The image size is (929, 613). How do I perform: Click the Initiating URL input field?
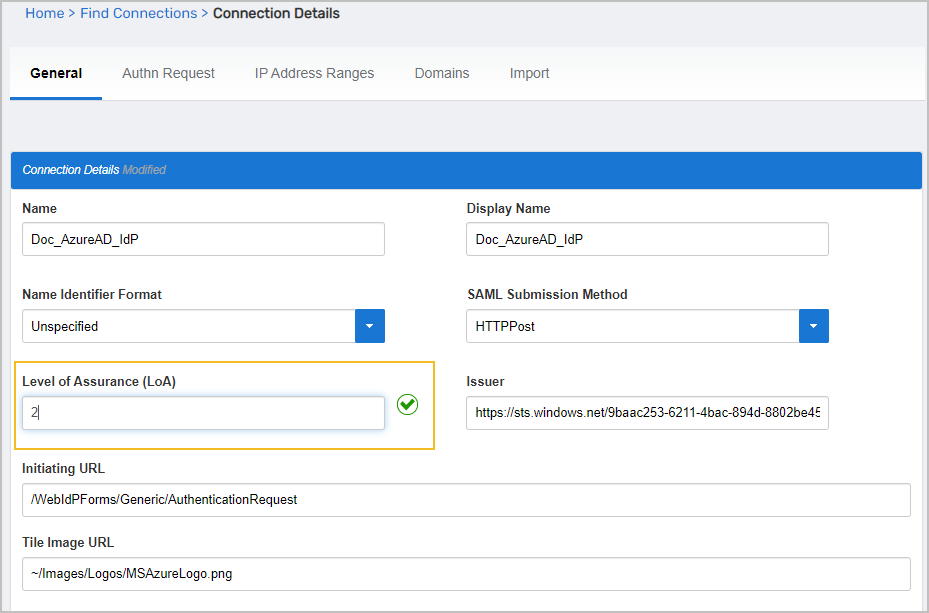(466, 499)
